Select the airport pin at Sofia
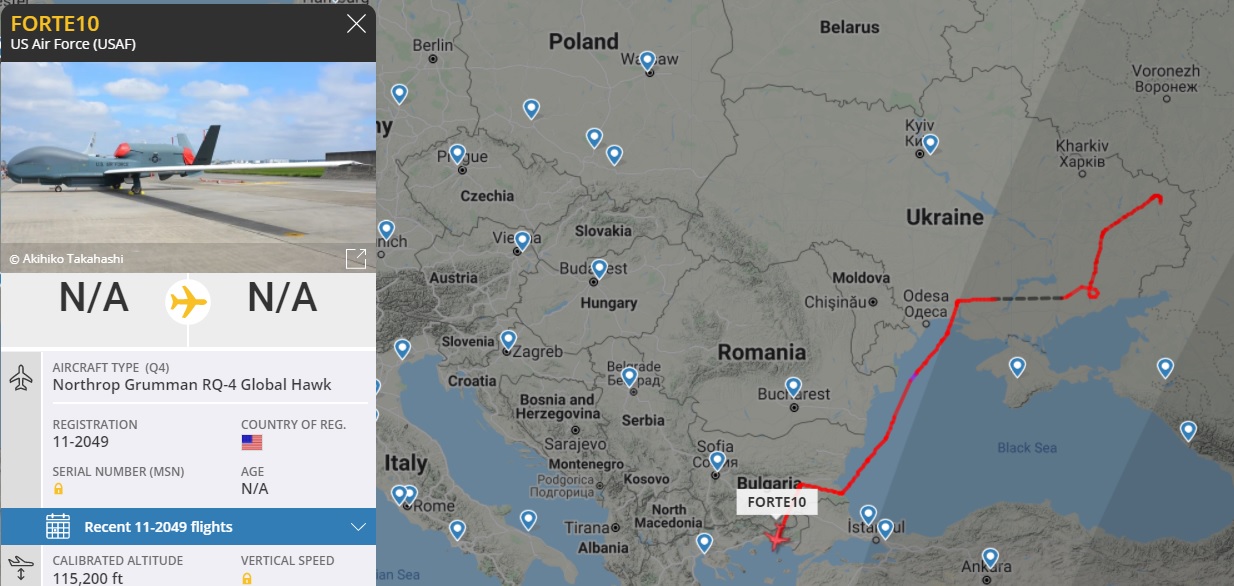The height and width of the screenshot is (586, 1234). 717,461
